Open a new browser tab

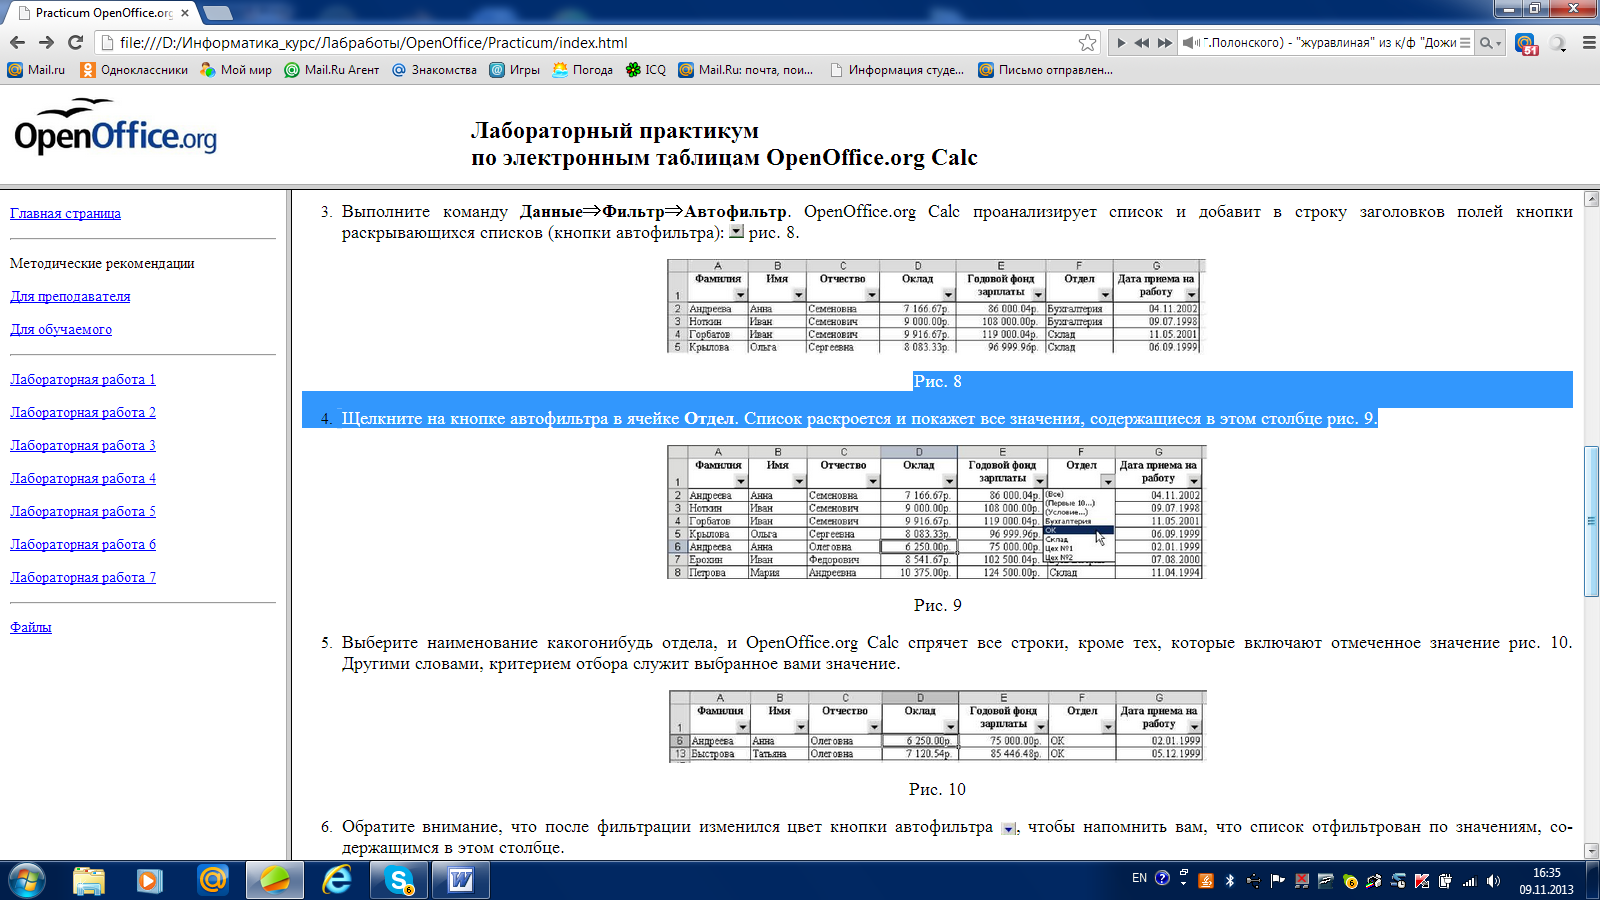tap(218, 13)
